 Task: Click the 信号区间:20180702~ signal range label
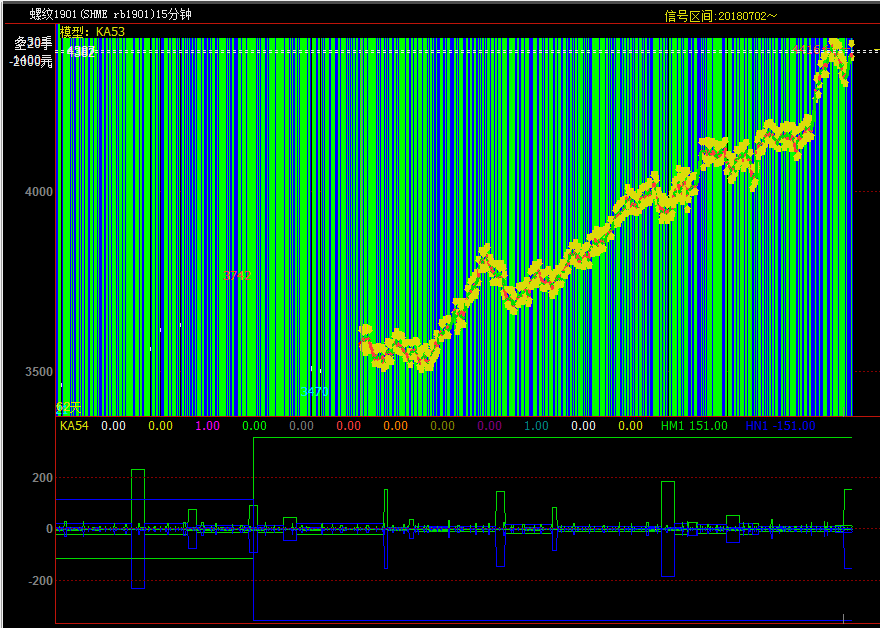click(721, 16)
